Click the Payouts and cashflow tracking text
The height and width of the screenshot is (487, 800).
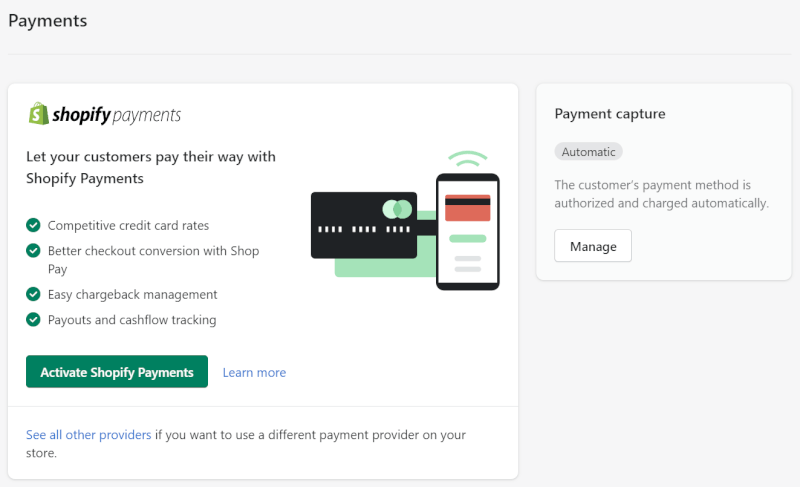click(x=132, y=320)
